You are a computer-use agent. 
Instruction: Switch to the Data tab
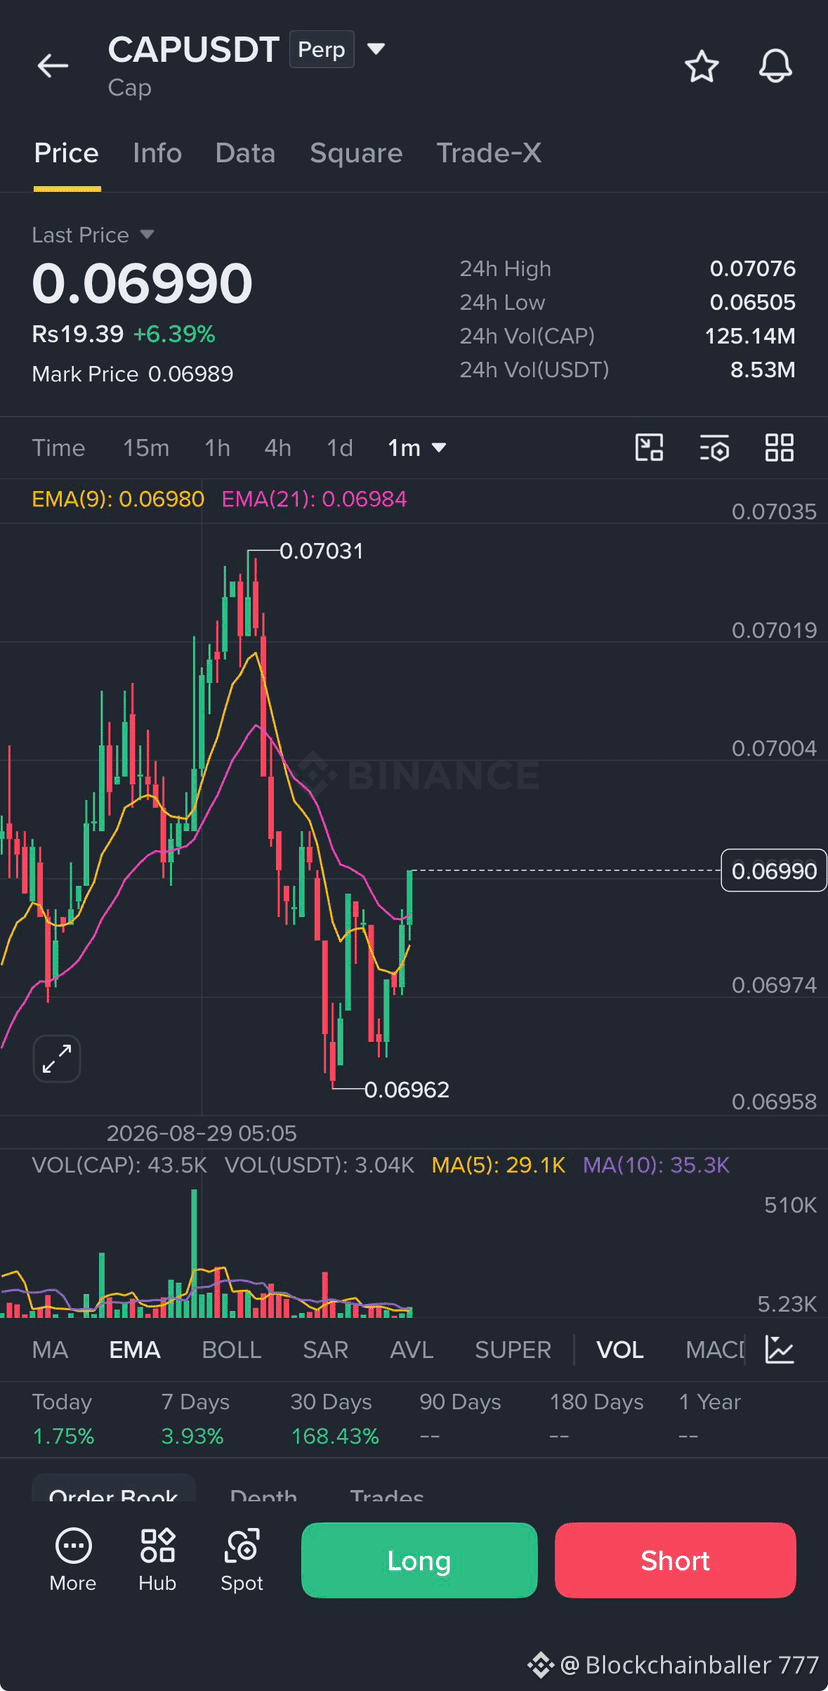pyautogui.click(x=245, y=153)
